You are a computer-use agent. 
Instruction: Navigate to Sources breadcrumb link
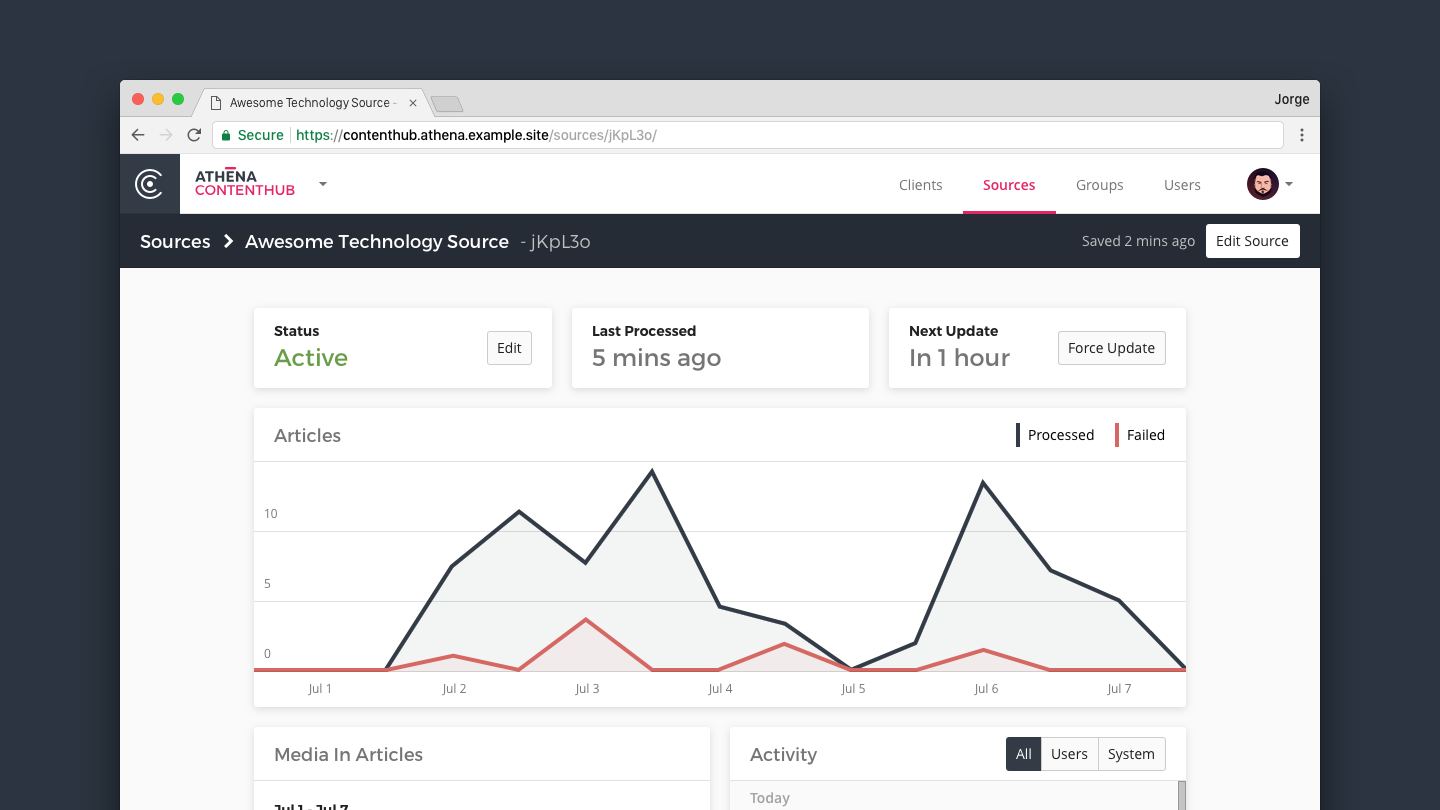click(175, 241)
